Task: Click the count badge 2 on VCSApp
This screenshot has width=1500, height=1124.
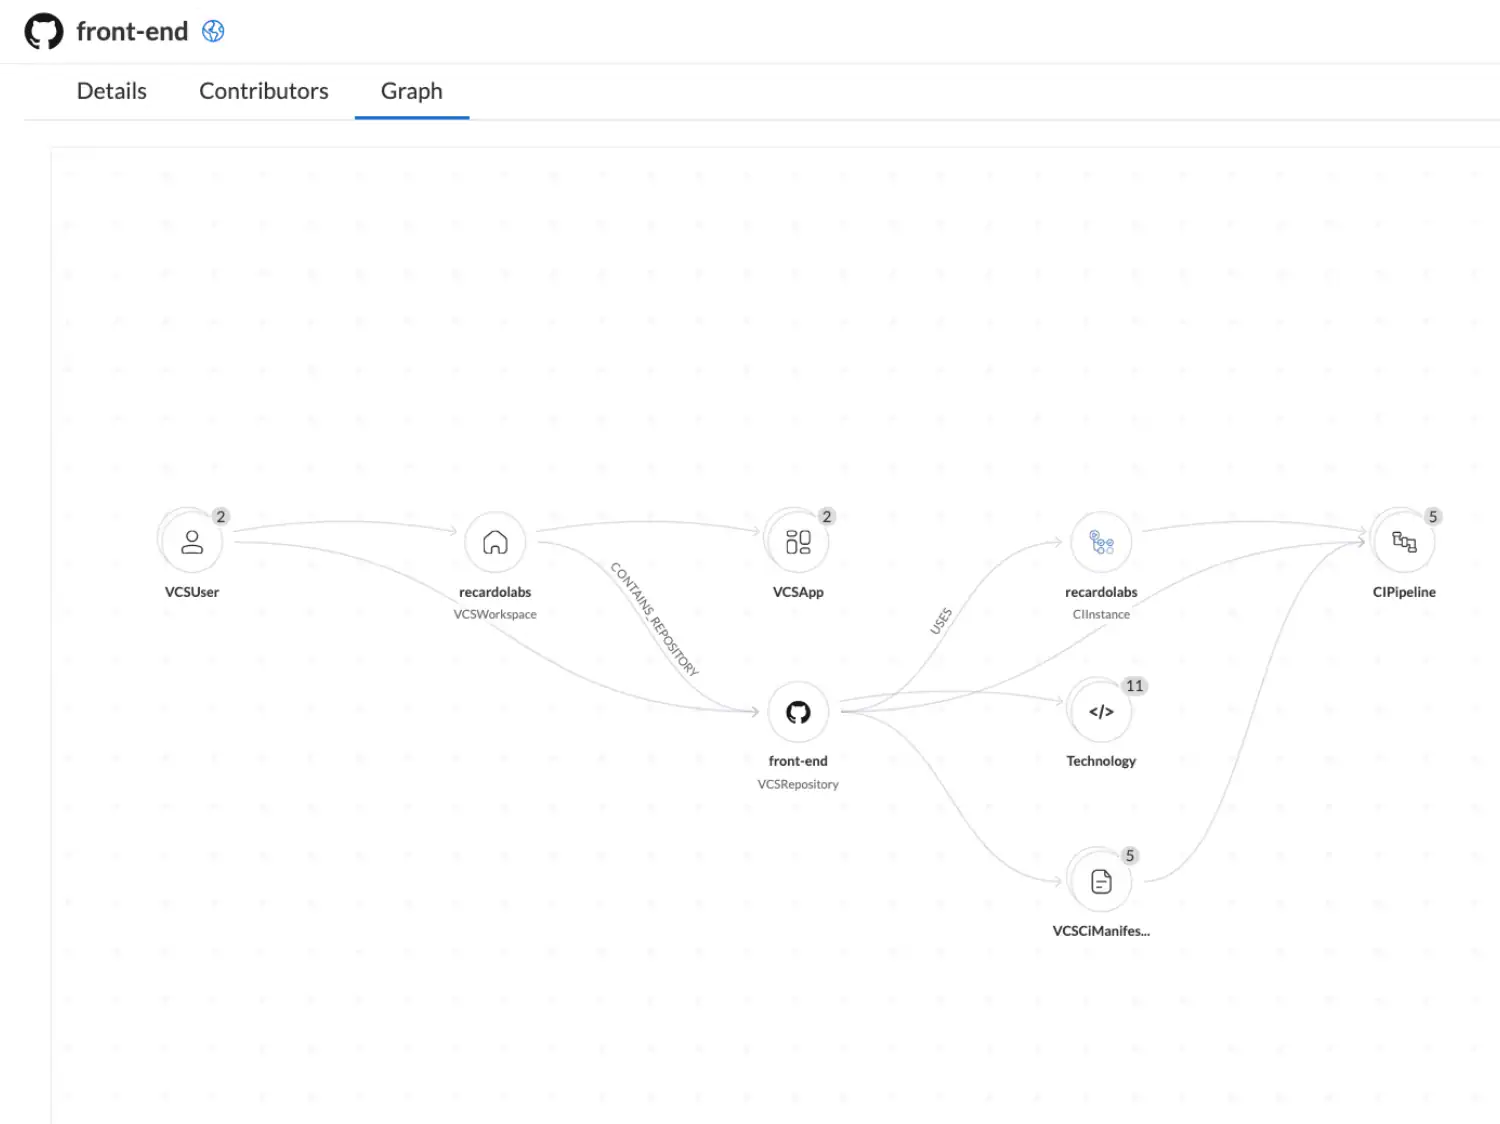Action: pos(826,516)
